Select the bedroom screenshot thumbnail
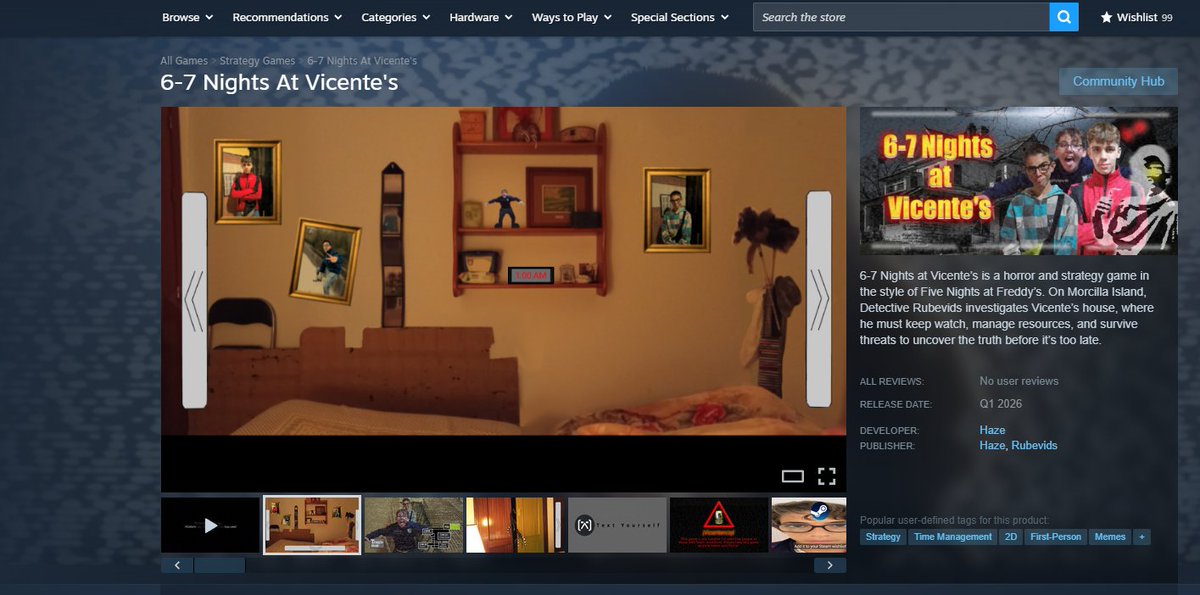The height and width of the screenshot is (595, 1200). click(312, 525)
